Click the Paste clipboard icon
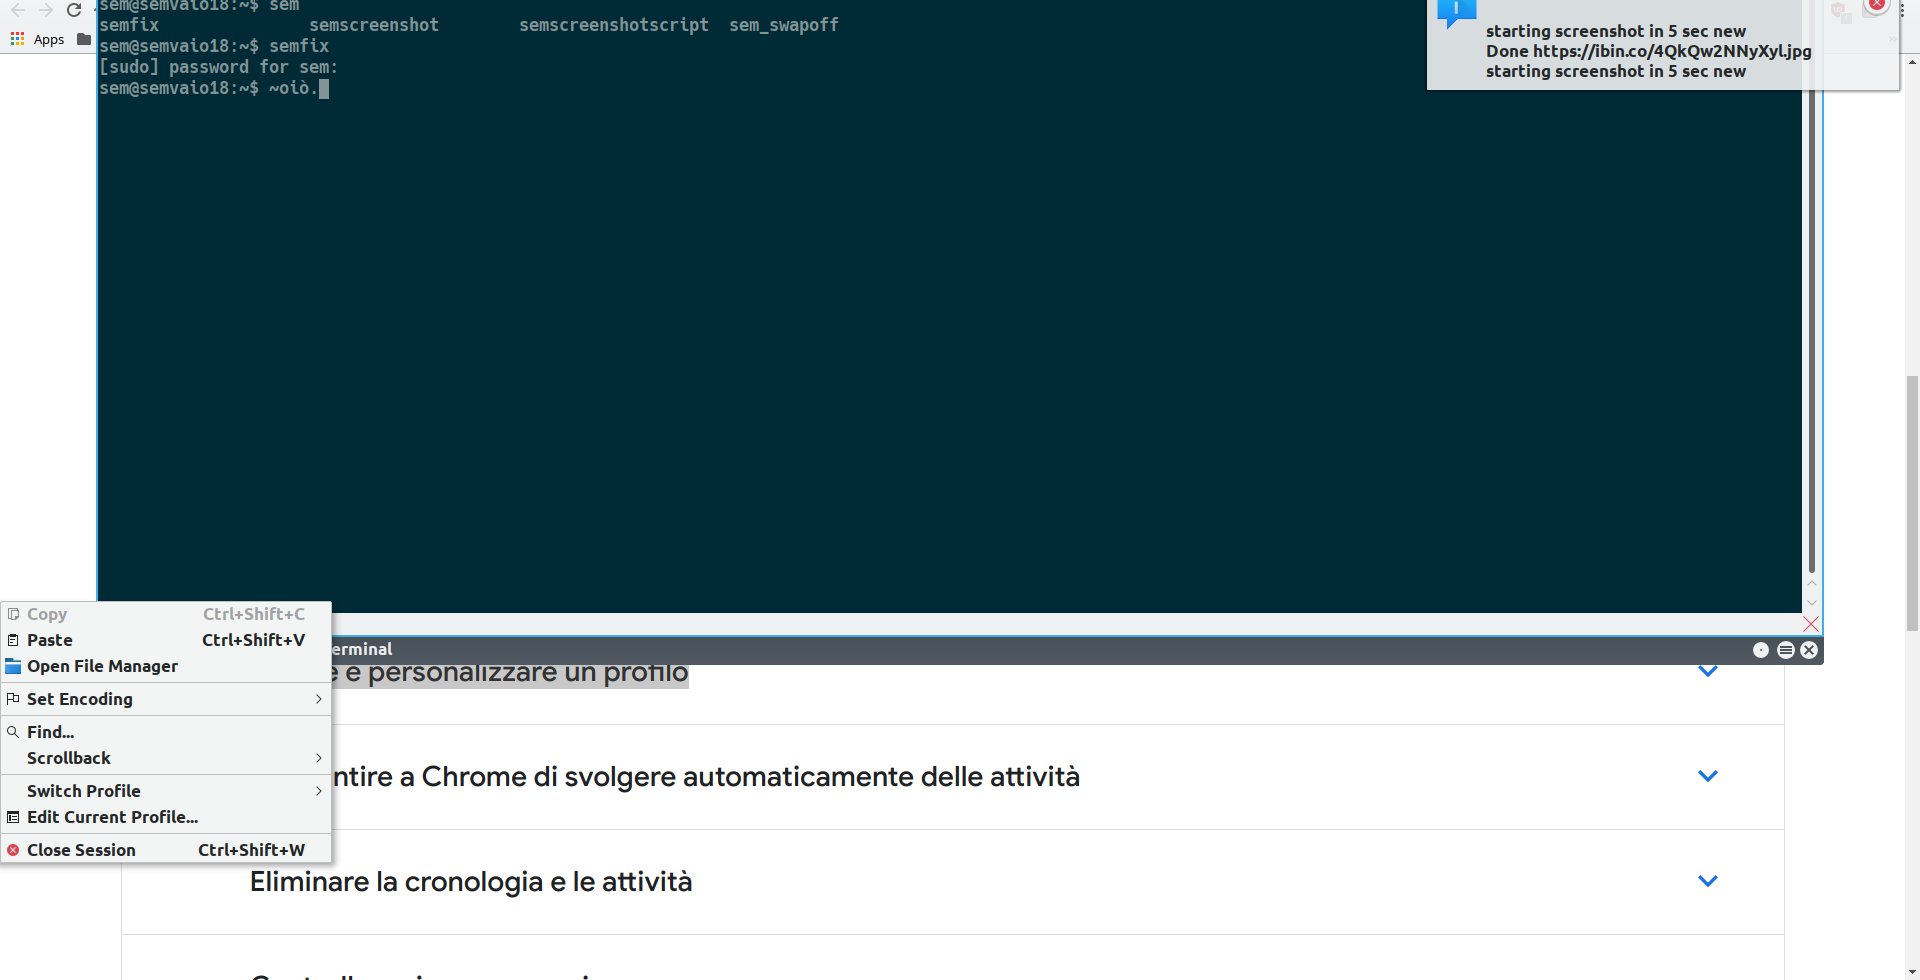1920x980 pixels. [13, 640]
